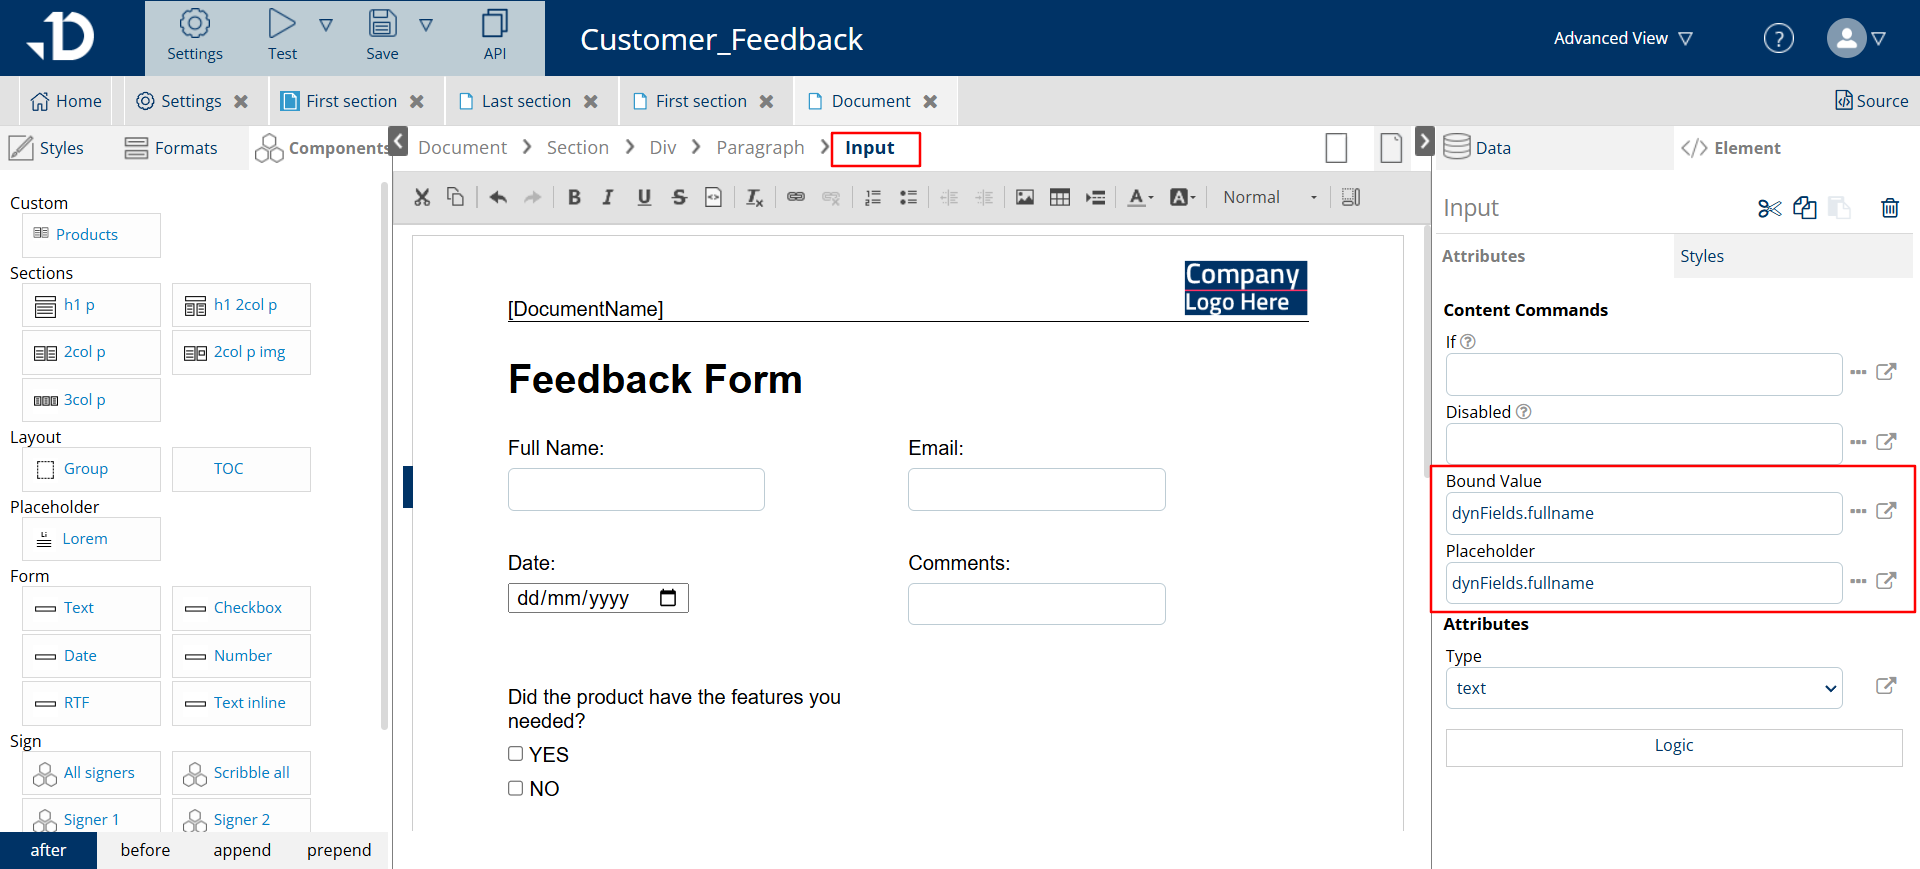The image size is (1920, 869).
Task: Check the YES checkbox
Action: [516, 754]
